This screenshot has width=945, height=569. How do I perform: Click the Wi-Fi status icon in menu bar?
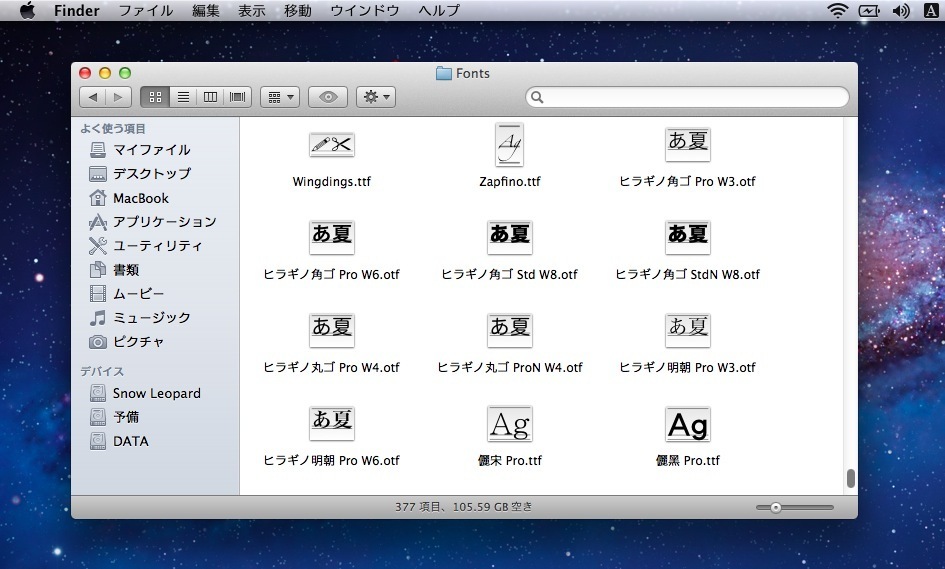point(836,11)
